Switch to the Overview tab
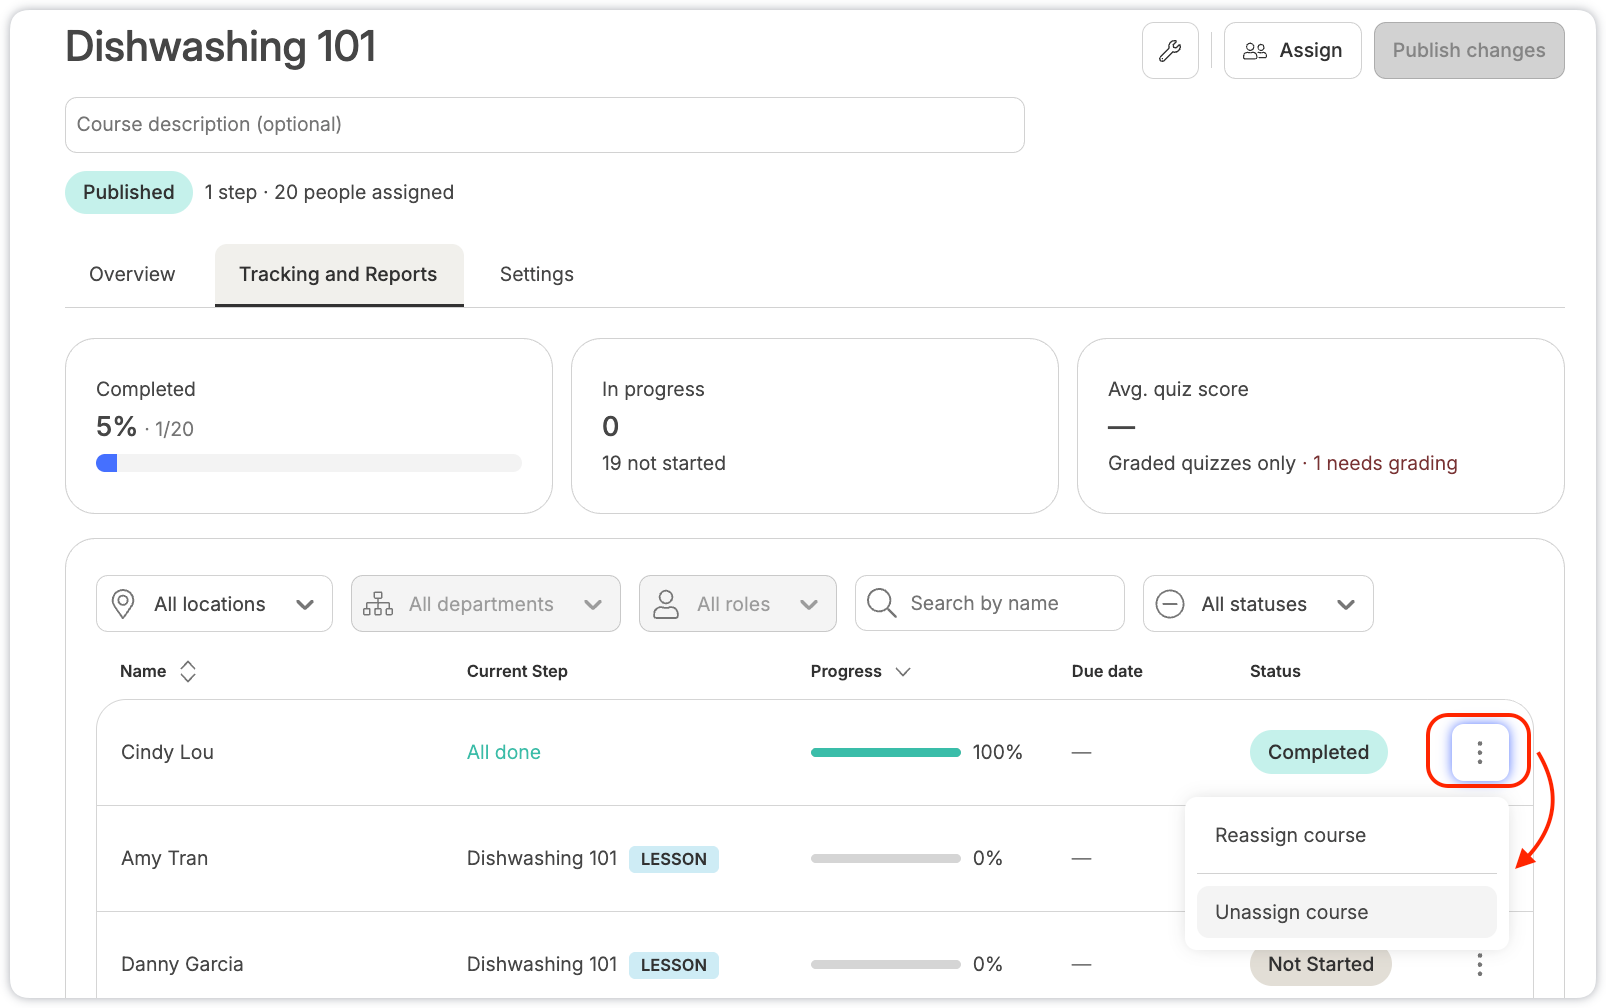The image size is (1606, 1008). [132, 274]
